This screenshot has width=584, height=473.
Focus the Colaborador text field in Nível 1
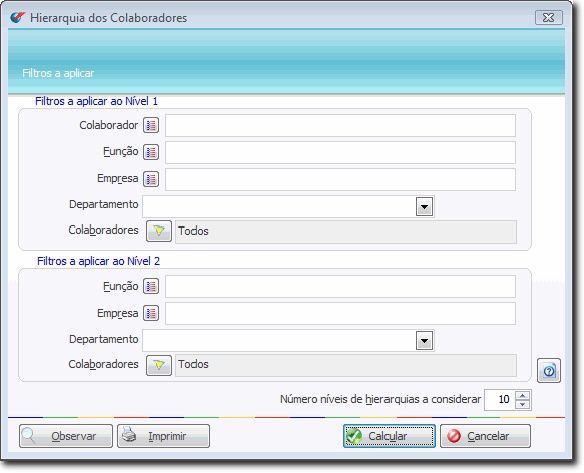click(x=340, y=126)
